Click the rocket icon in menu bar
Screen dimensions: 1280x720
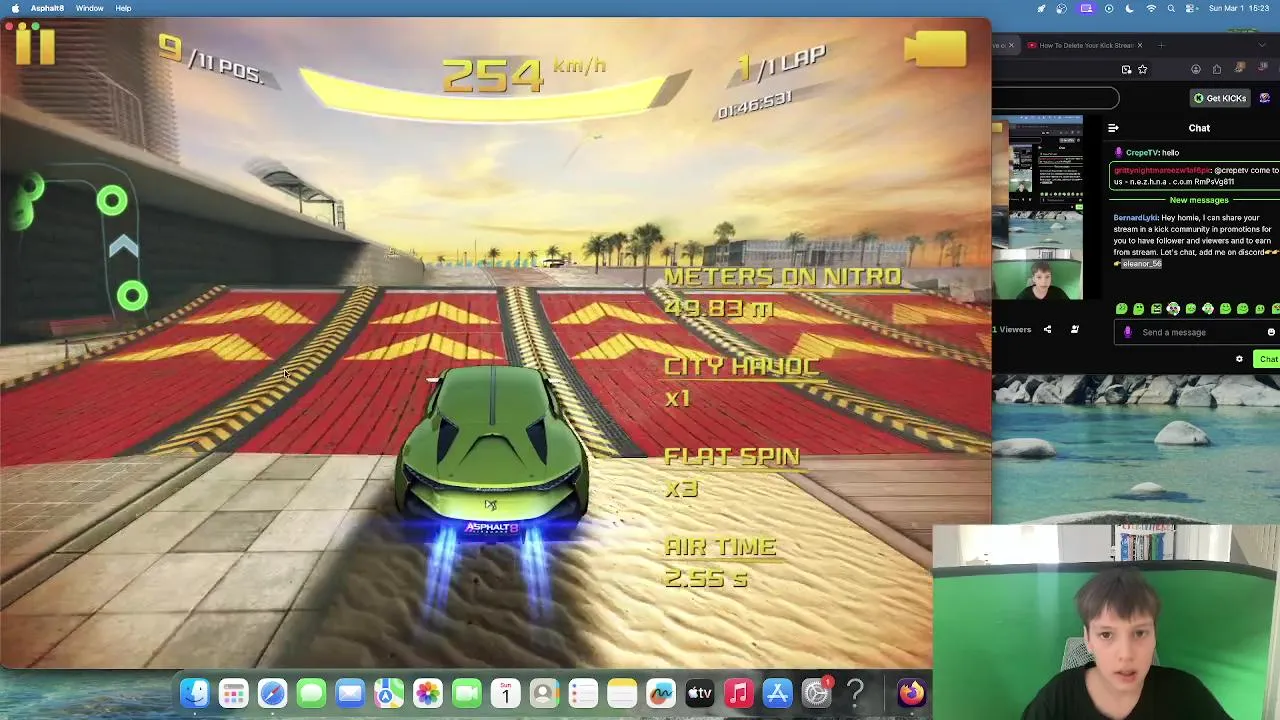(x=1041, y=8)
